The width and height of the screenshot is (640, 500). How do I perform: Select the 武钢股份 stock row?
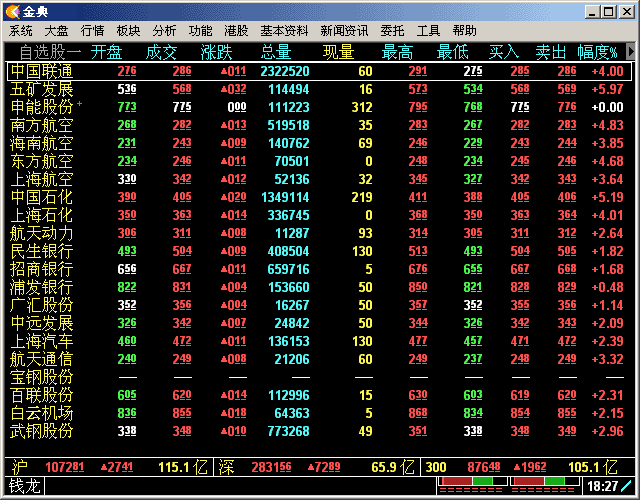point(319,431)
